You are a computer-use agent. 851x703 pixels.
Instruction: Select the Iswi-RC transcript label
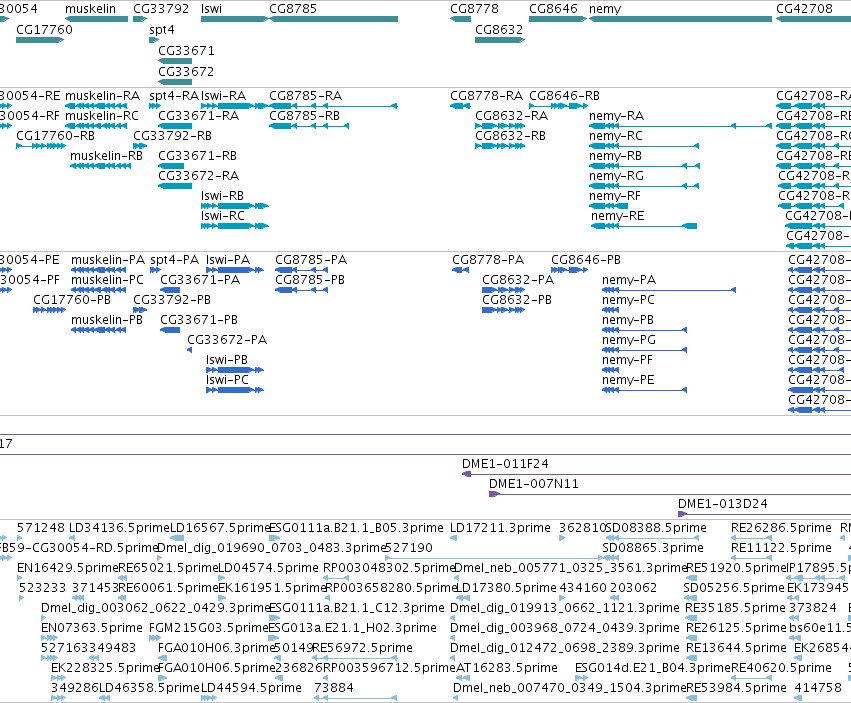(223, 216)
